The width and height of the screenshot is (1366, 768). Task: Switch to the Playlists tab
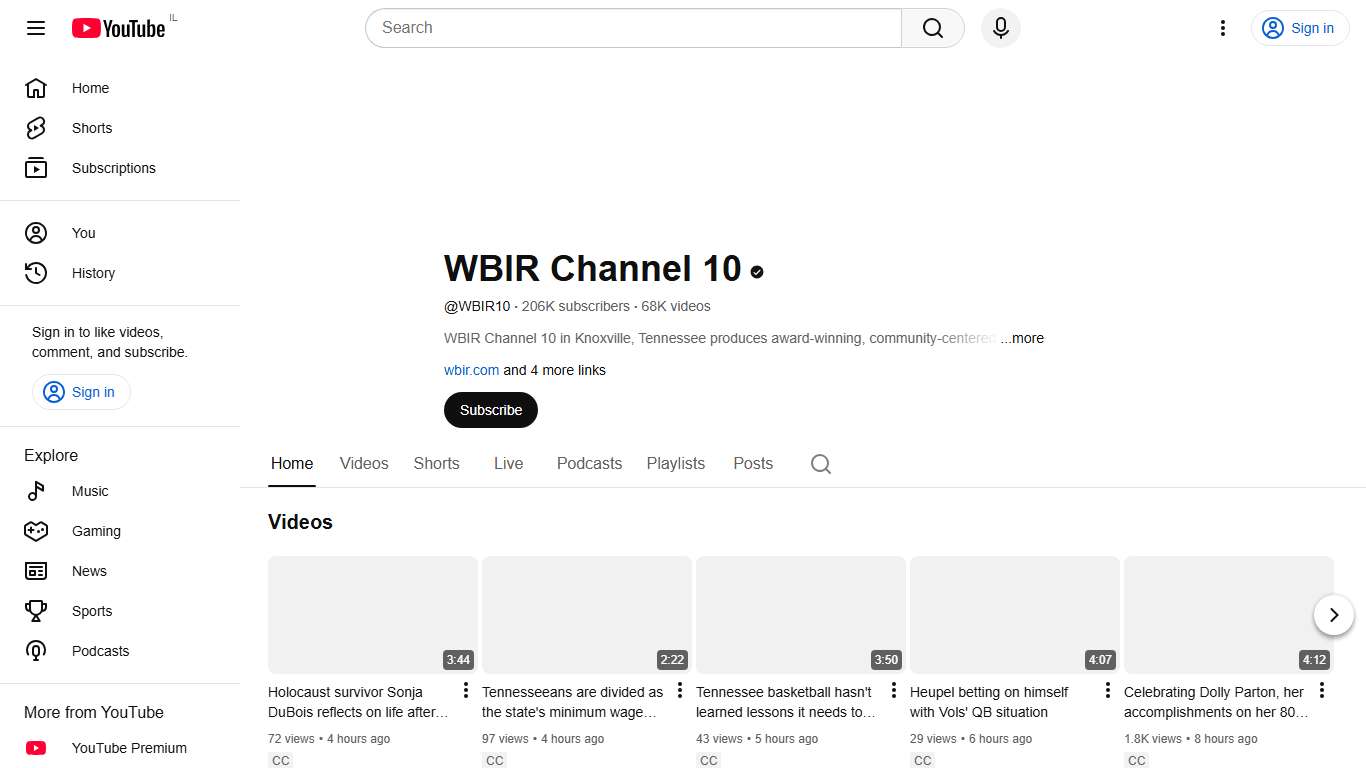tap(675, 463)
